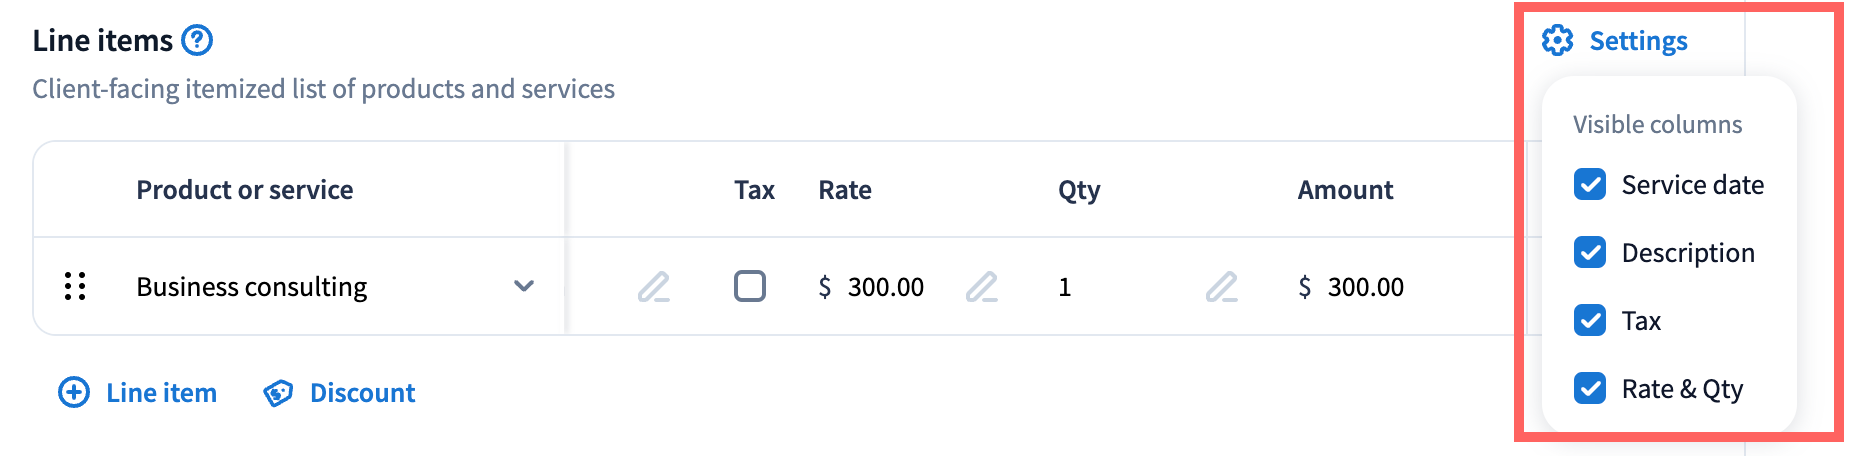Click the edit pencil icon left of Tax checkbox
Screen dimensions: 1874x456
(654, 287)
